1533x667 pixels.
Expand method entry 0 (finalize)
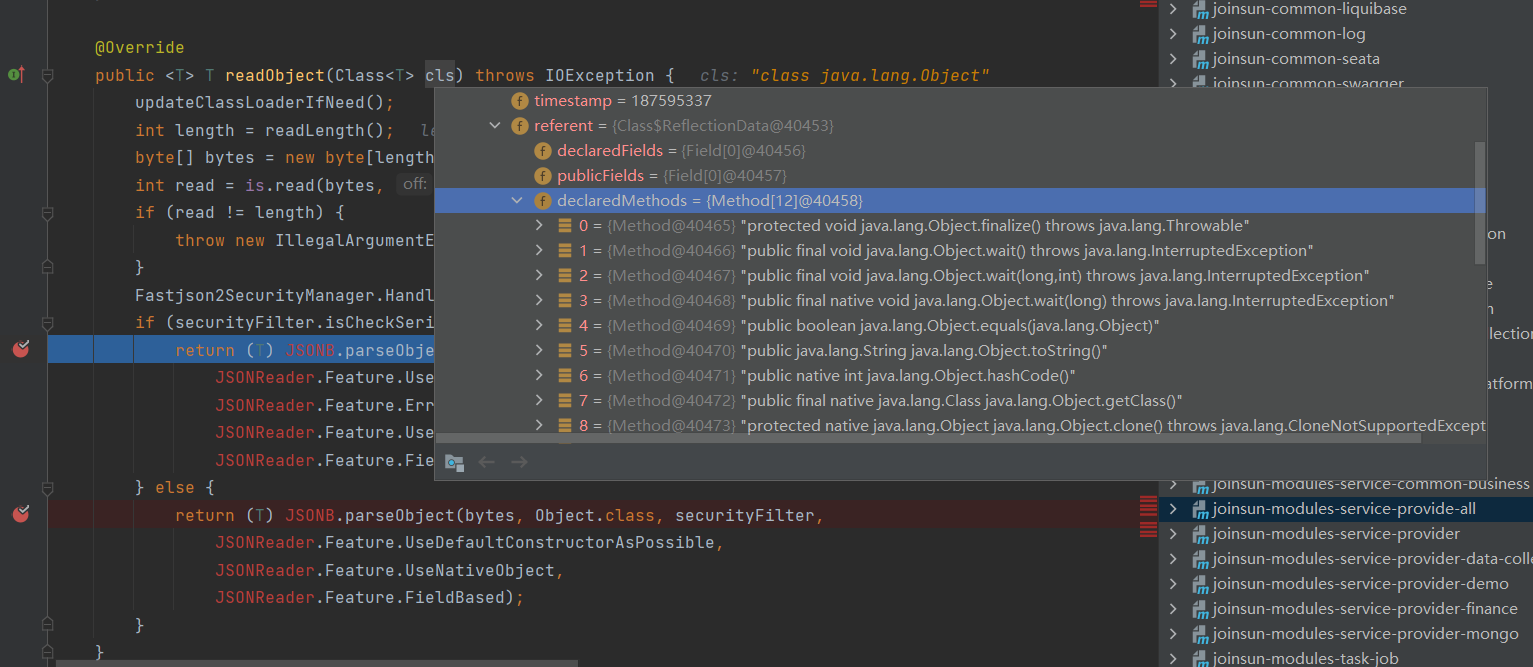[540, 226]
